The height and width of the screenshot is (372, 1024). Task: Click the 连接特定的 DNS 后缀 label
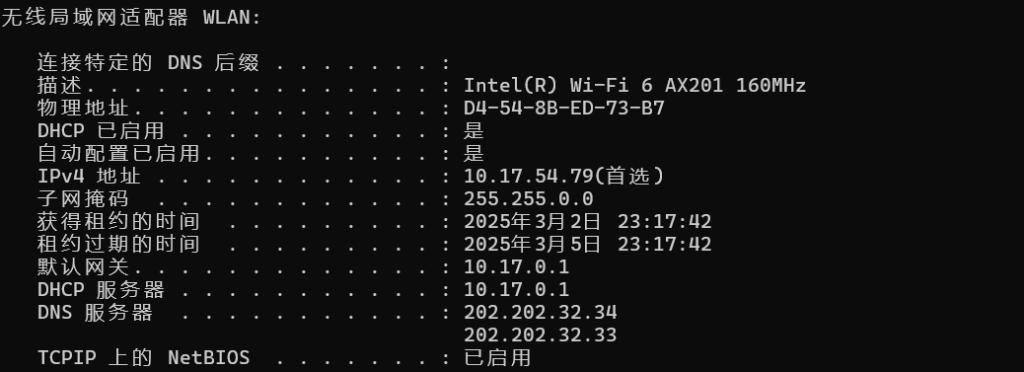[148, 63]
